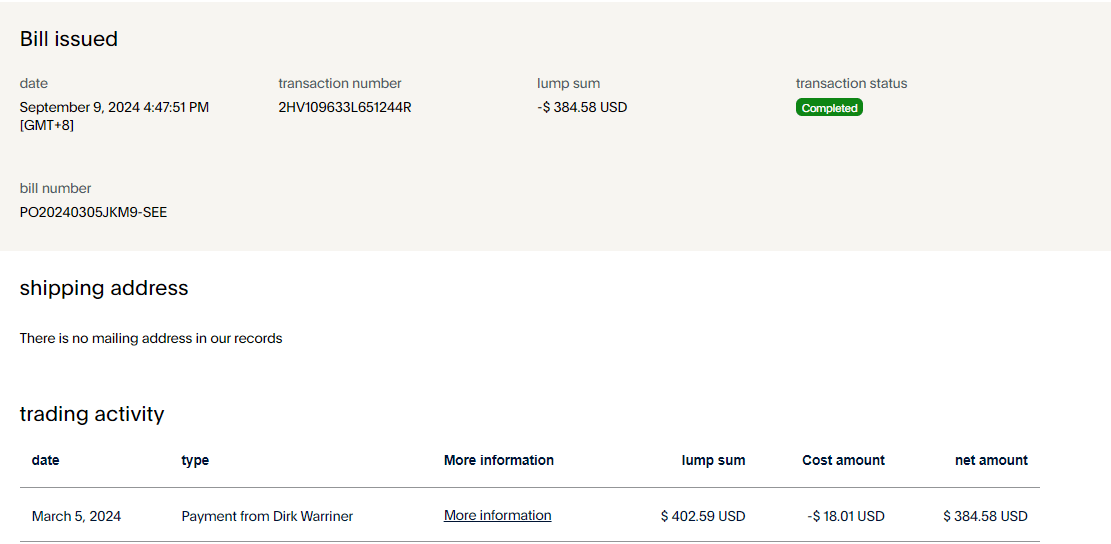Click Payment from Dirk Warriner entry
Viewport: 1111px width, 544px height.
[267, 517]
